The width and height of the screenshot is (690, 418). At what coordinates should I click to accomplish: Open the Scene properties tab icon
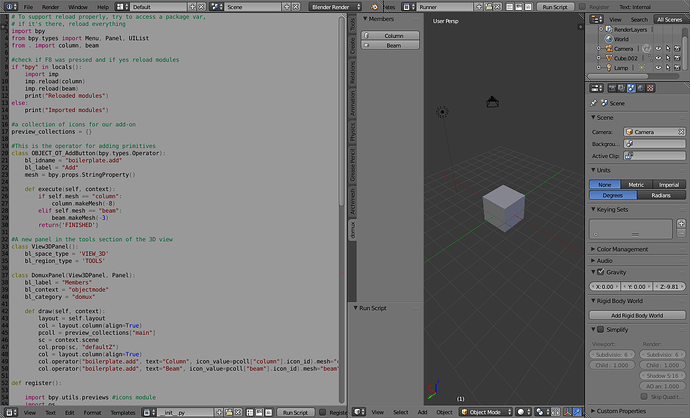[631, 88]
